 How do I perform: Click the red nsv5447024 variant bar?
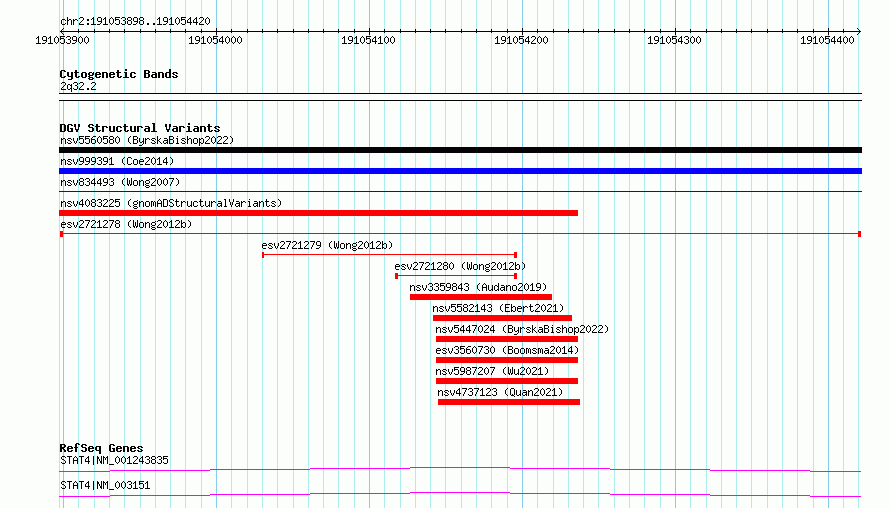point(507,339)
